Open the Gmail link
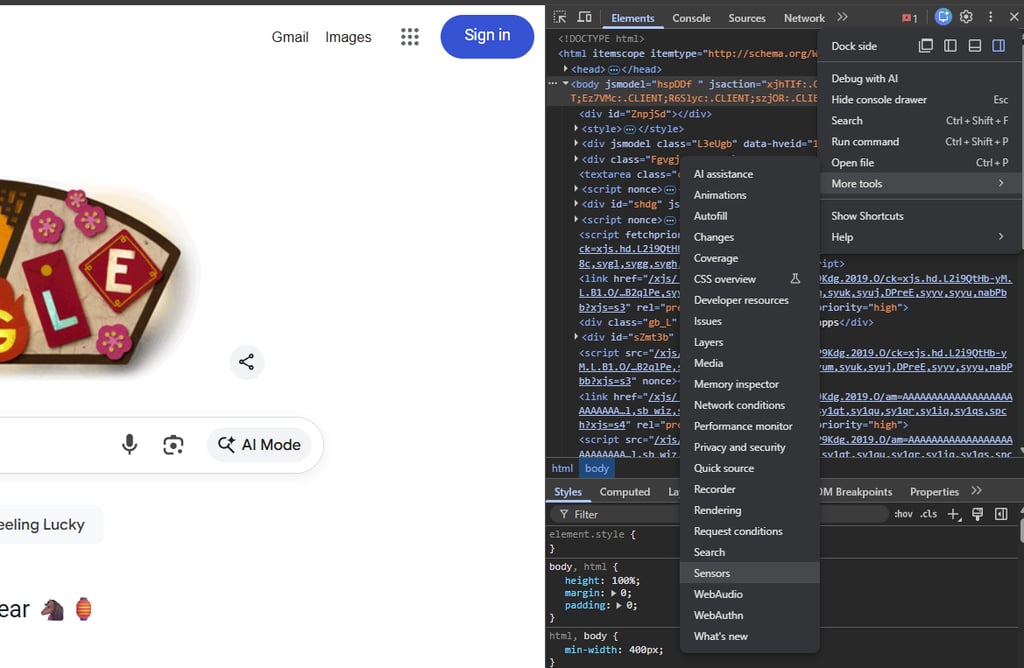 click(x=290, y=37)
